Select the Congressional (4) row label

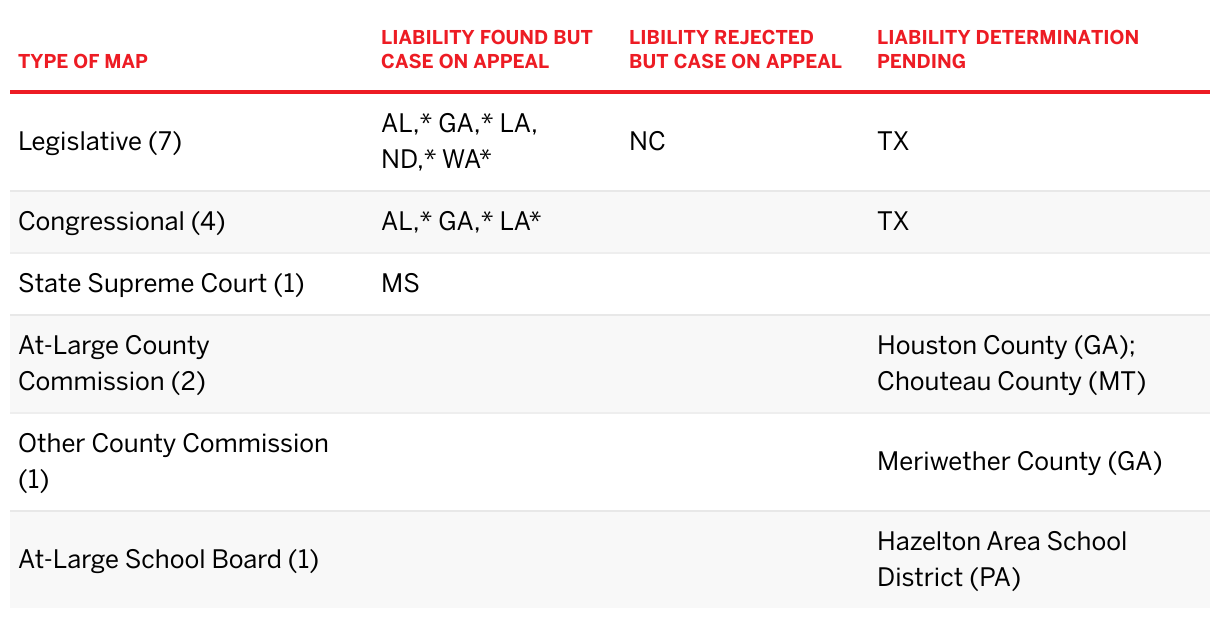[x=122, y=221]
